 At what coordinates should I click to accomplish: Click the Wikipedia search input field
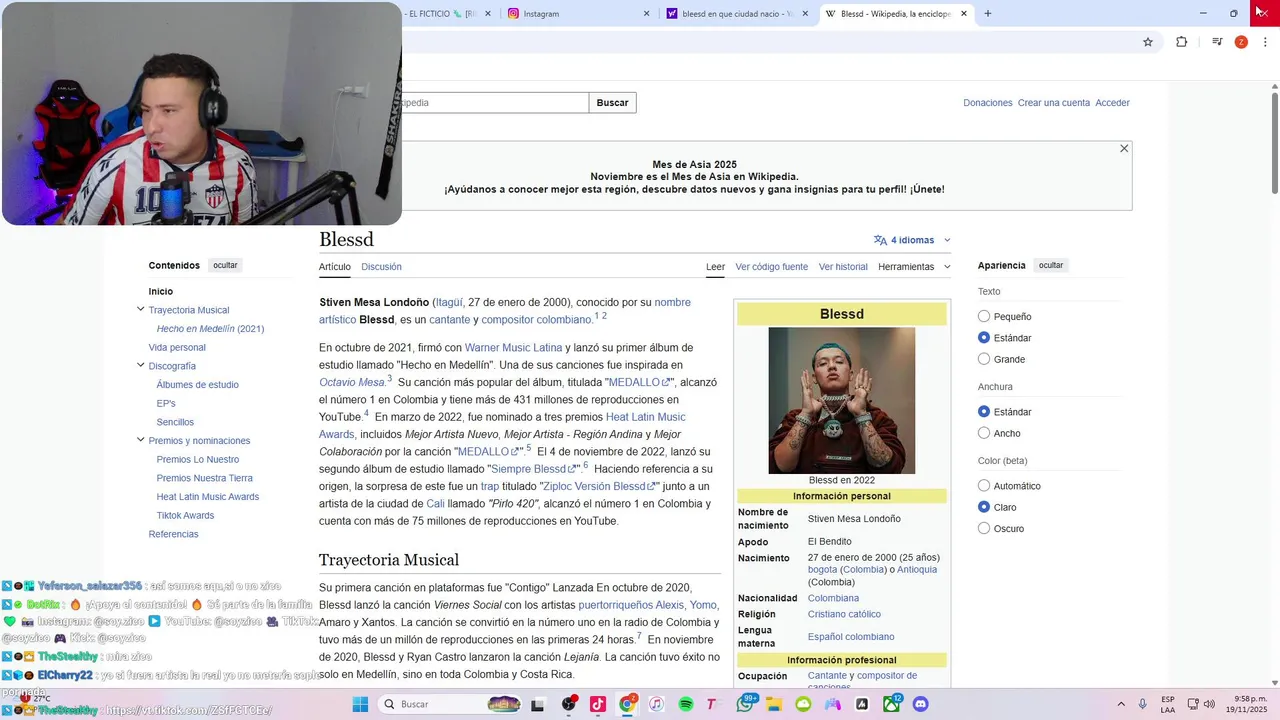[x=495, y=103]
